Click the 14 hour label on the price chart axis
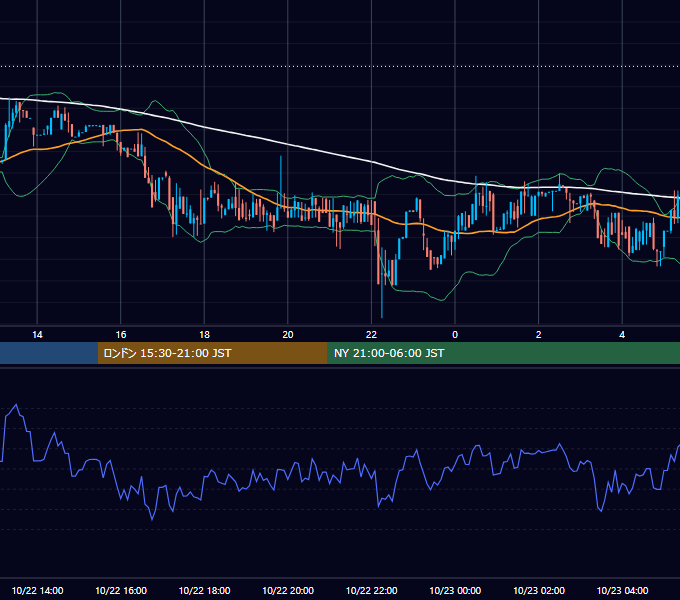680x600 pixels. click(37, 335)
